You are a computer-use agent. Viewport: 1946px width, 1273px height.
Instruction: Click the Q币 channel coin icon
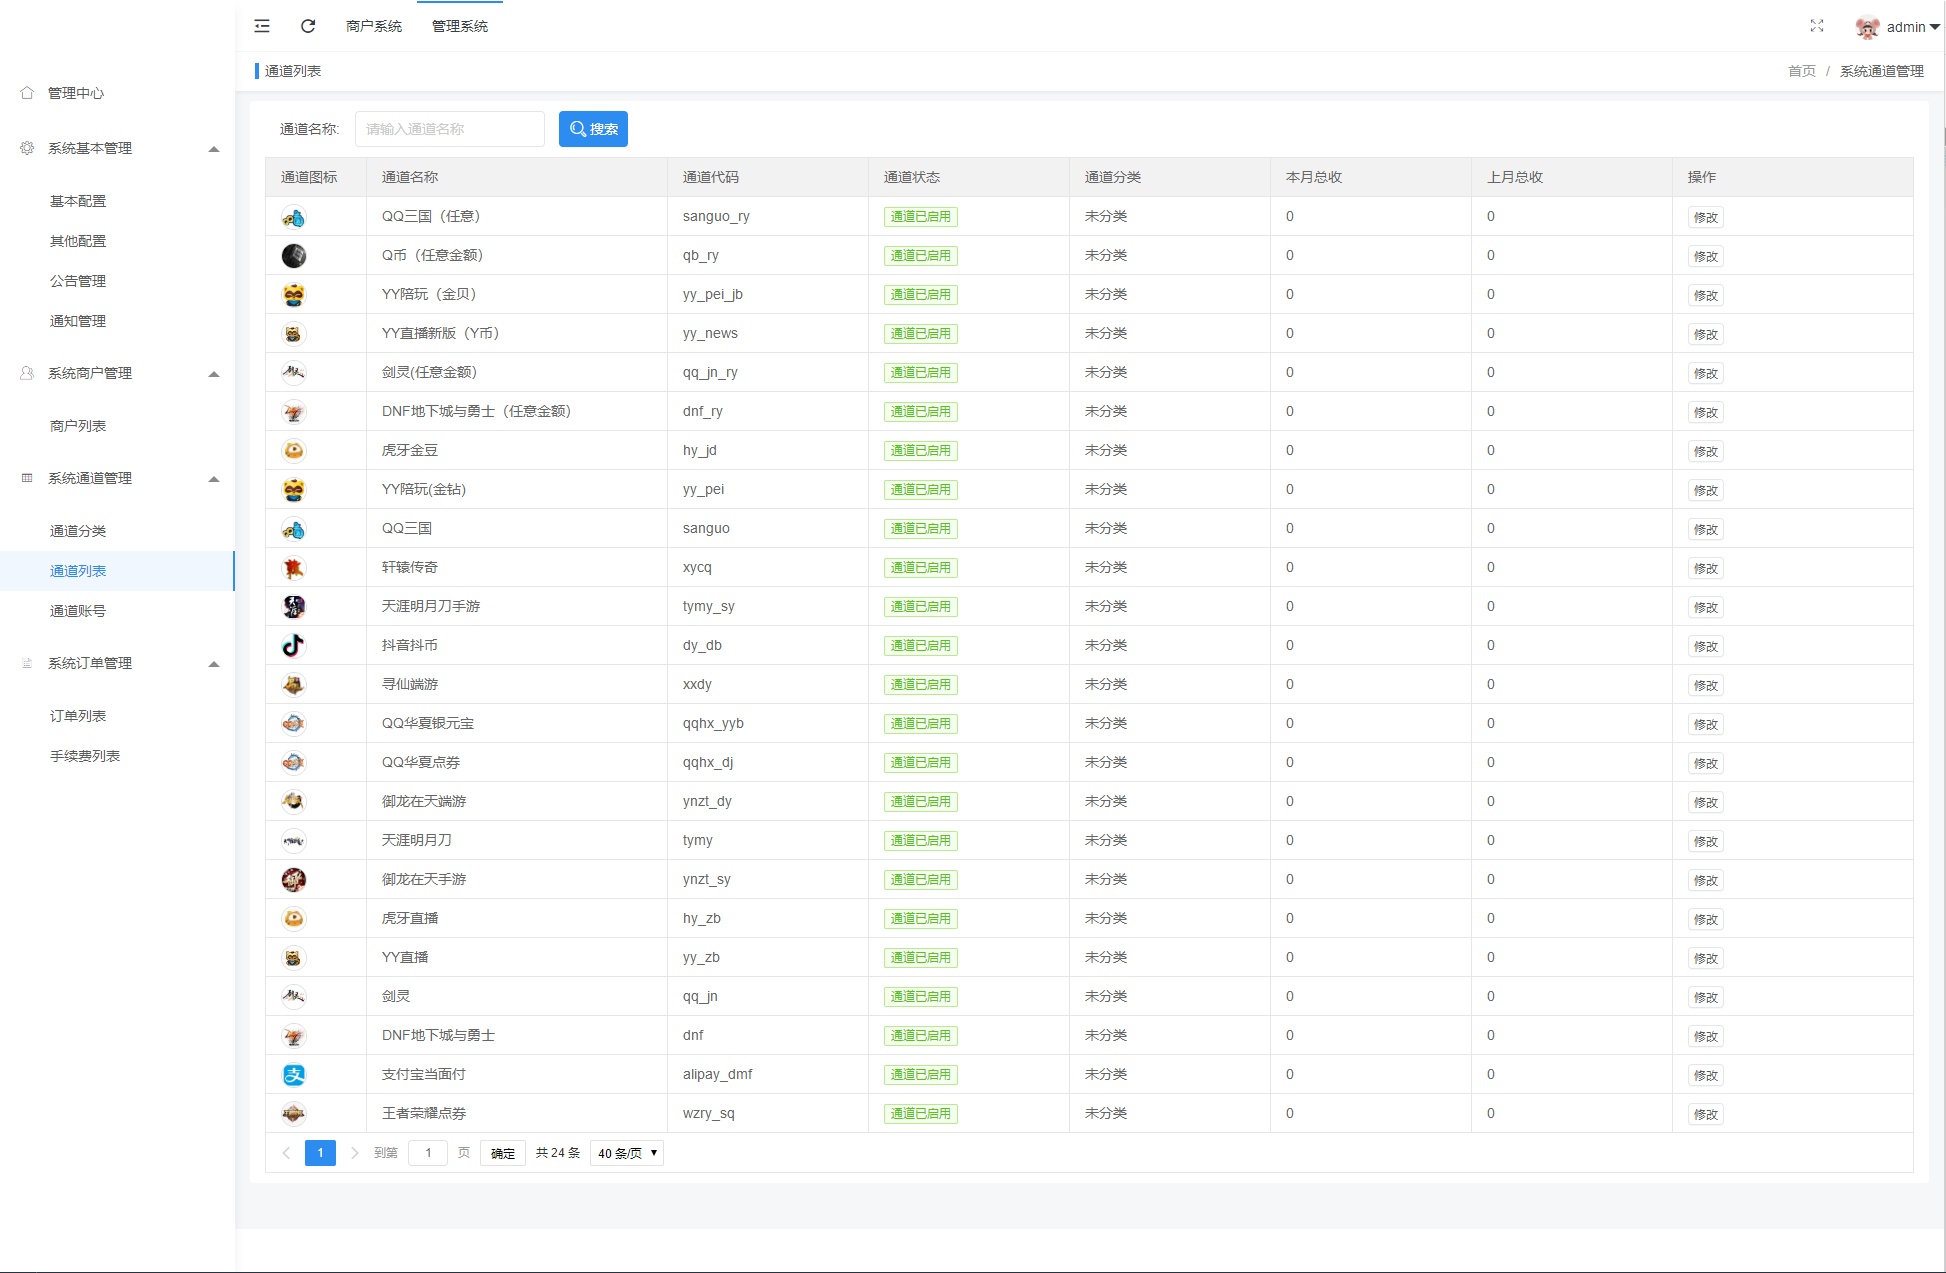coord(293,256)
